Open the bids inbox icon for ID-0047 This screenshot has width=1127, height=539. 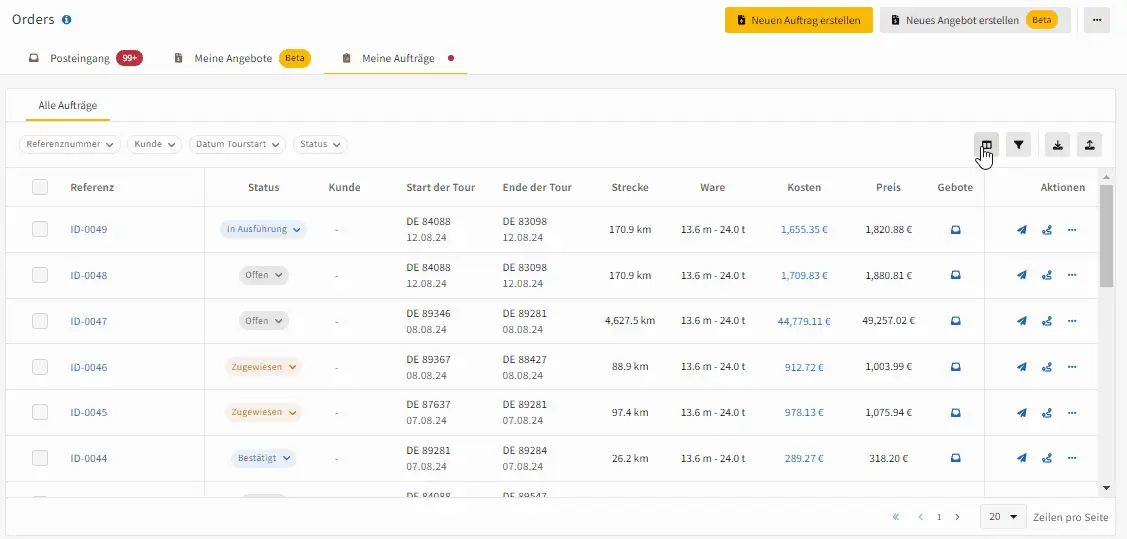point(955,321)
